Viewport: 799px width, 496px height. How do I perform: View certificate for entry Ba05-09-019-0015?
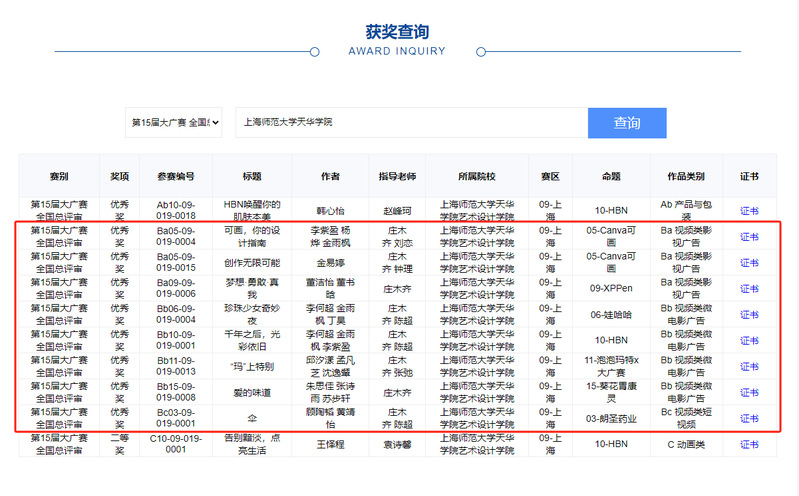point(749,263)
